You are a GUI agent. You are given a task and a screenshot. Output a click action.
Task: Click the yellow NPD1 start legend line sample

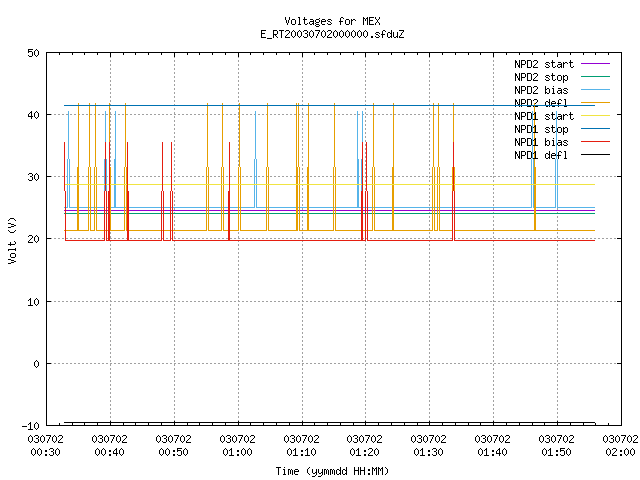click(596, 116)
